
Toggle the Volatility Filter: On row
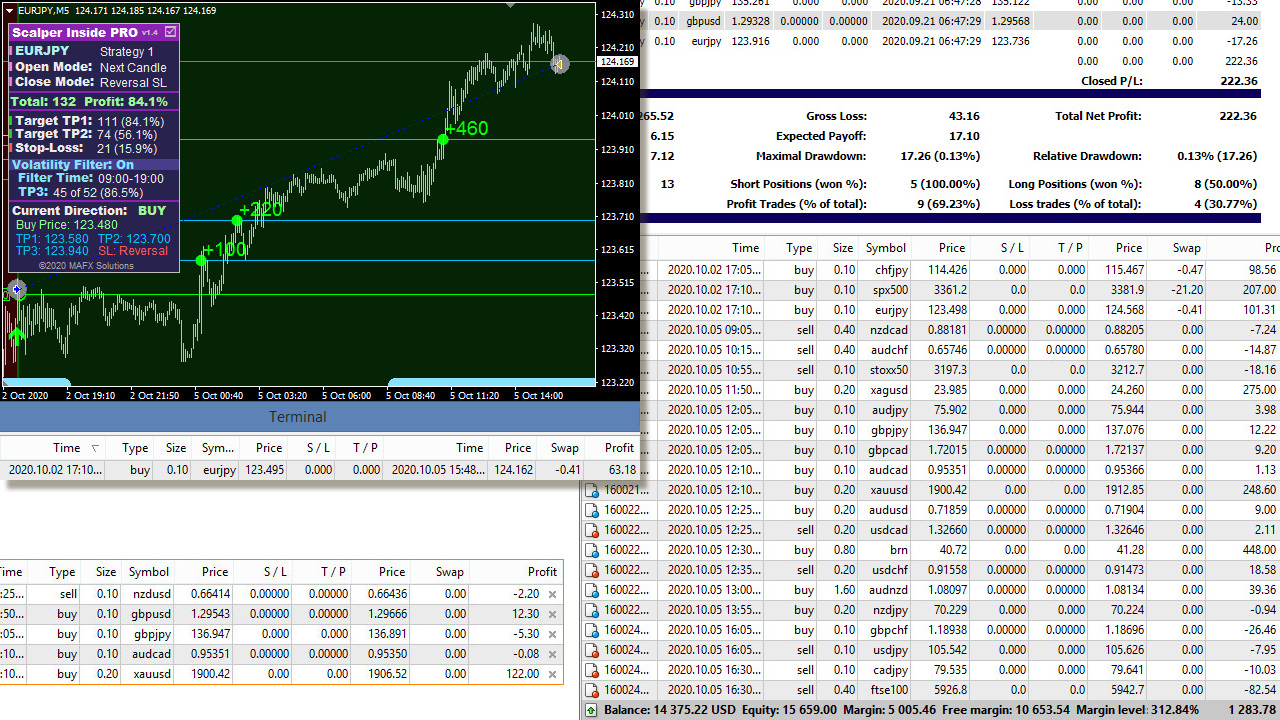tap(73, 165)
